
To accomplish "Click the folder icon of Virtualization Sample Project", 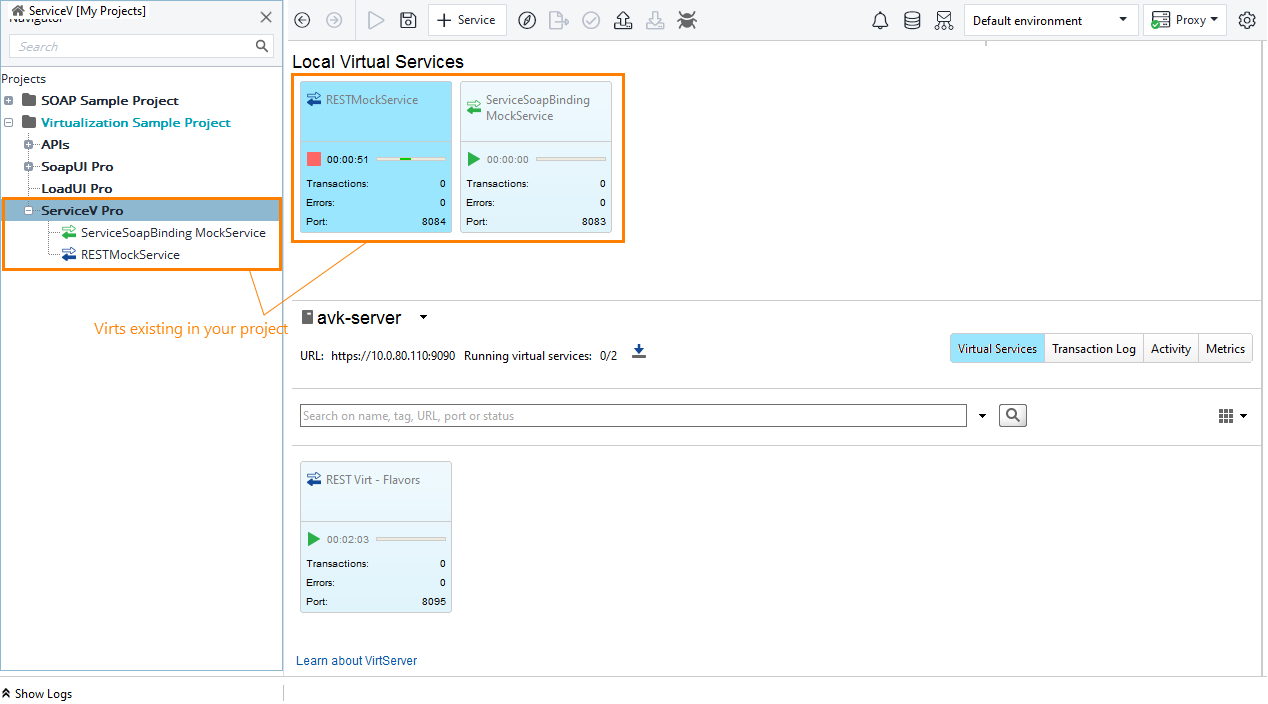I will pyautogui.click(x=29, y=122).
